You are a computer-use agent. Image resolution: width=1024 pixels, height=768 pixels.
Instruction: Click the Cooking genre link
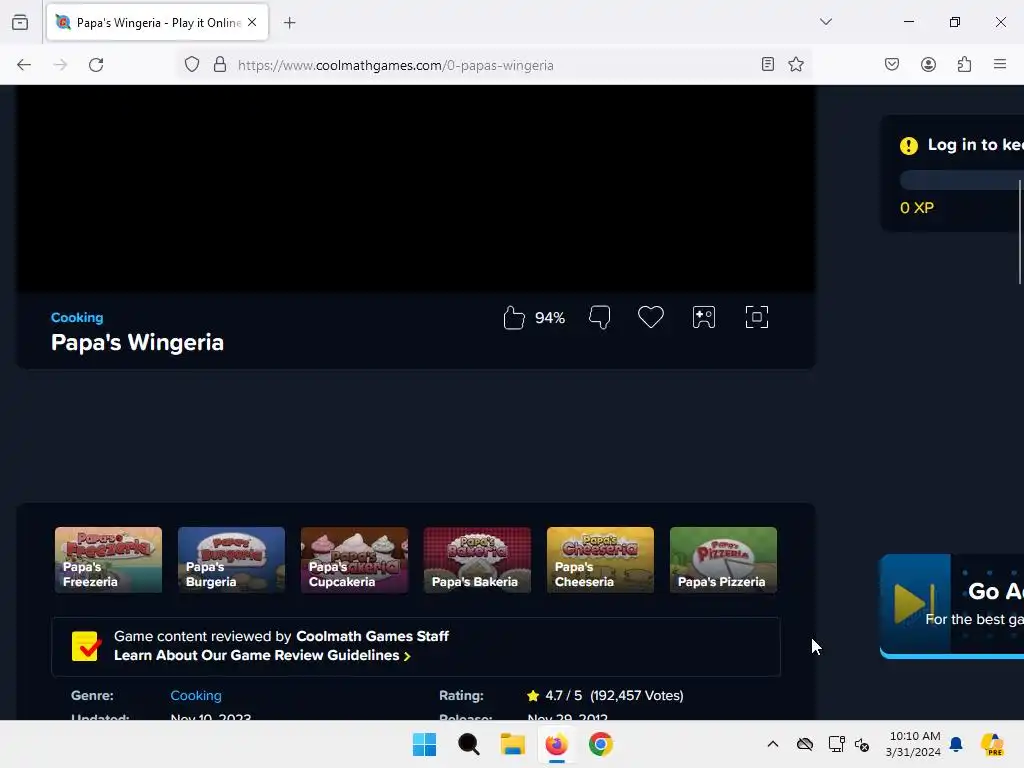point(196,696)
